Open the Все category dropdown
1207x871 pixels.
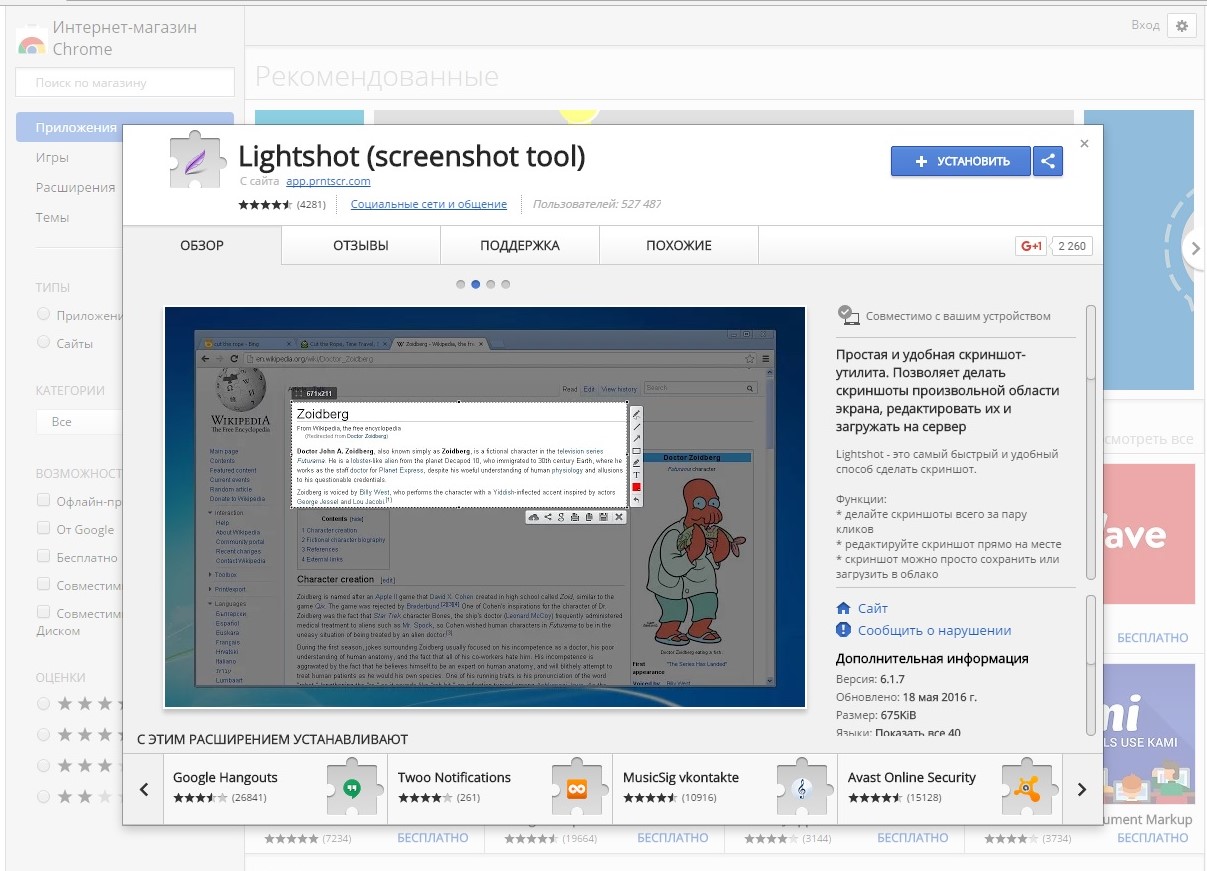tap(79, 422)
